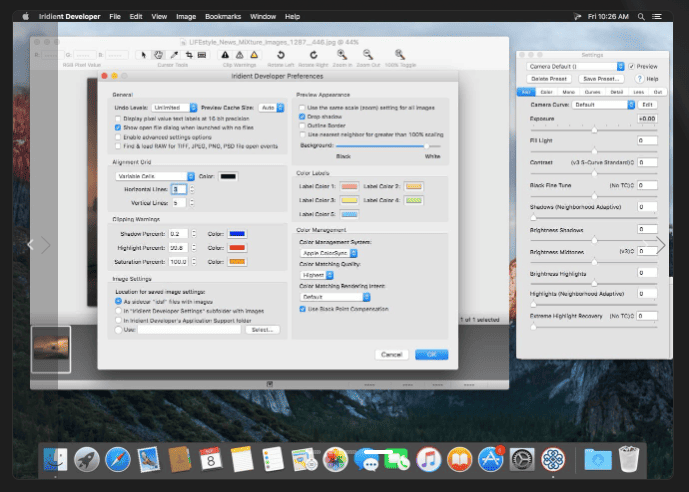This screenshot has height=492, width=689.
Task: Open Color Management System Apple ColorSync dropdown
Action: [329, 253]
